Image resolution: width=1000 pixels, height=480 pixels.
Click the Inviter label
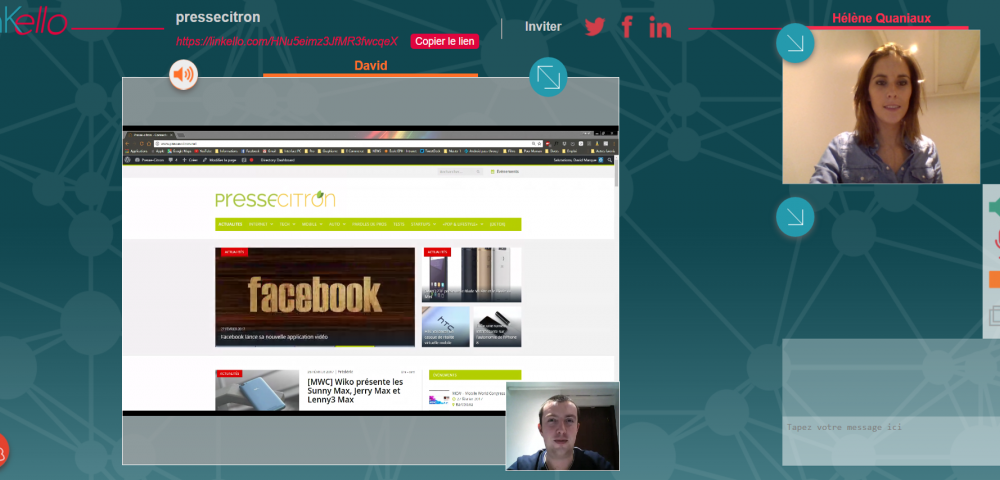tap(543, 27)
